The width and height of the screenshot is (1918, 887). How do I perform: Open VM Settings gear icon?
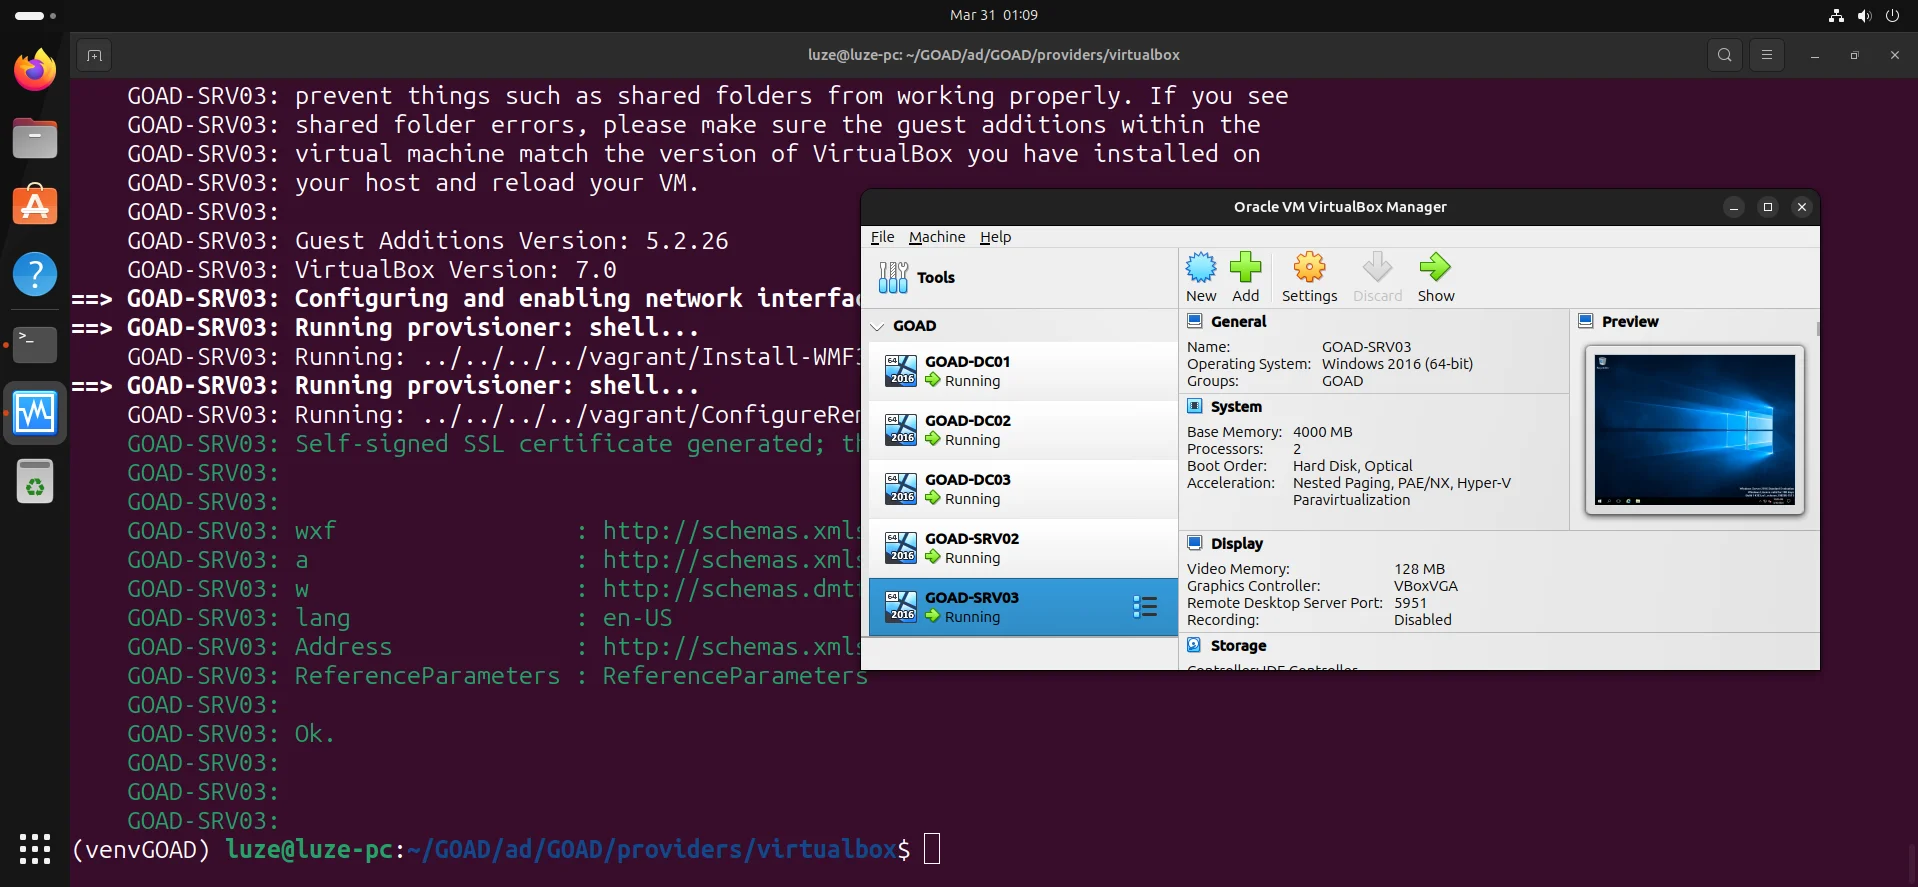pos(1309,268)
